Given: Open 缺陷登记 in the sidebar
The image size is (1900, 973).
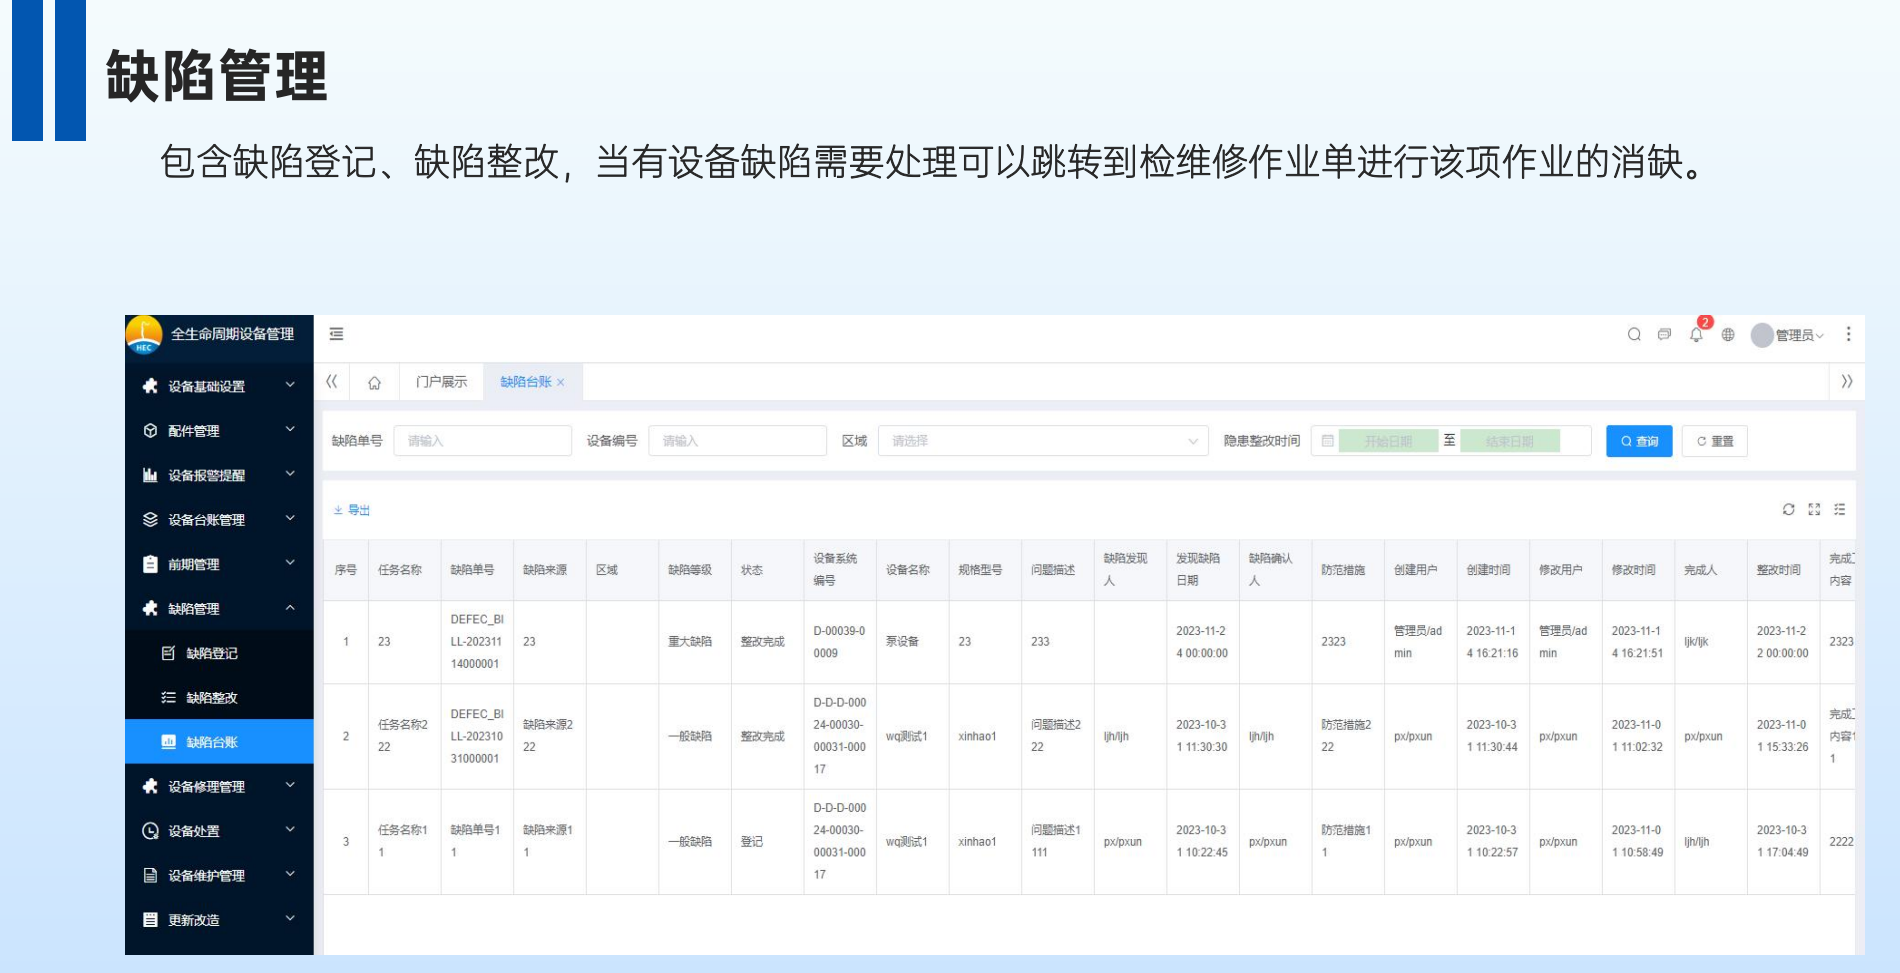Looking at the screenshot, I should 219,653.
